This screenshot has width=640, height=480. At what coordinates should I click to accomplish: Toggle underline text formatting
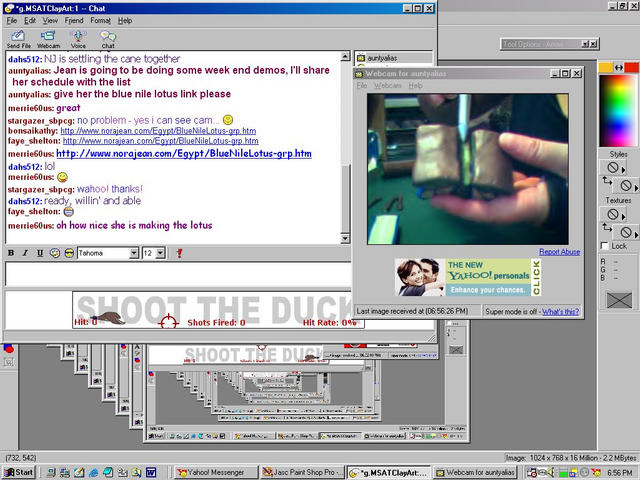click(x=40, y=253)
